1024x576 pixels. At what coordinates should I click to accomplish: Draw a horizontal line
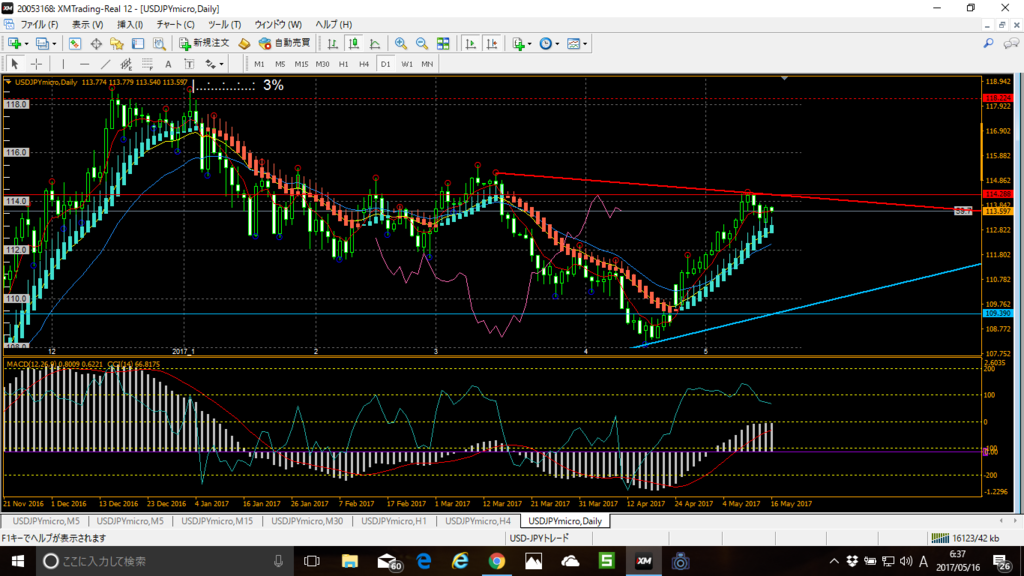pyautogui.click(x=84, y=64)
